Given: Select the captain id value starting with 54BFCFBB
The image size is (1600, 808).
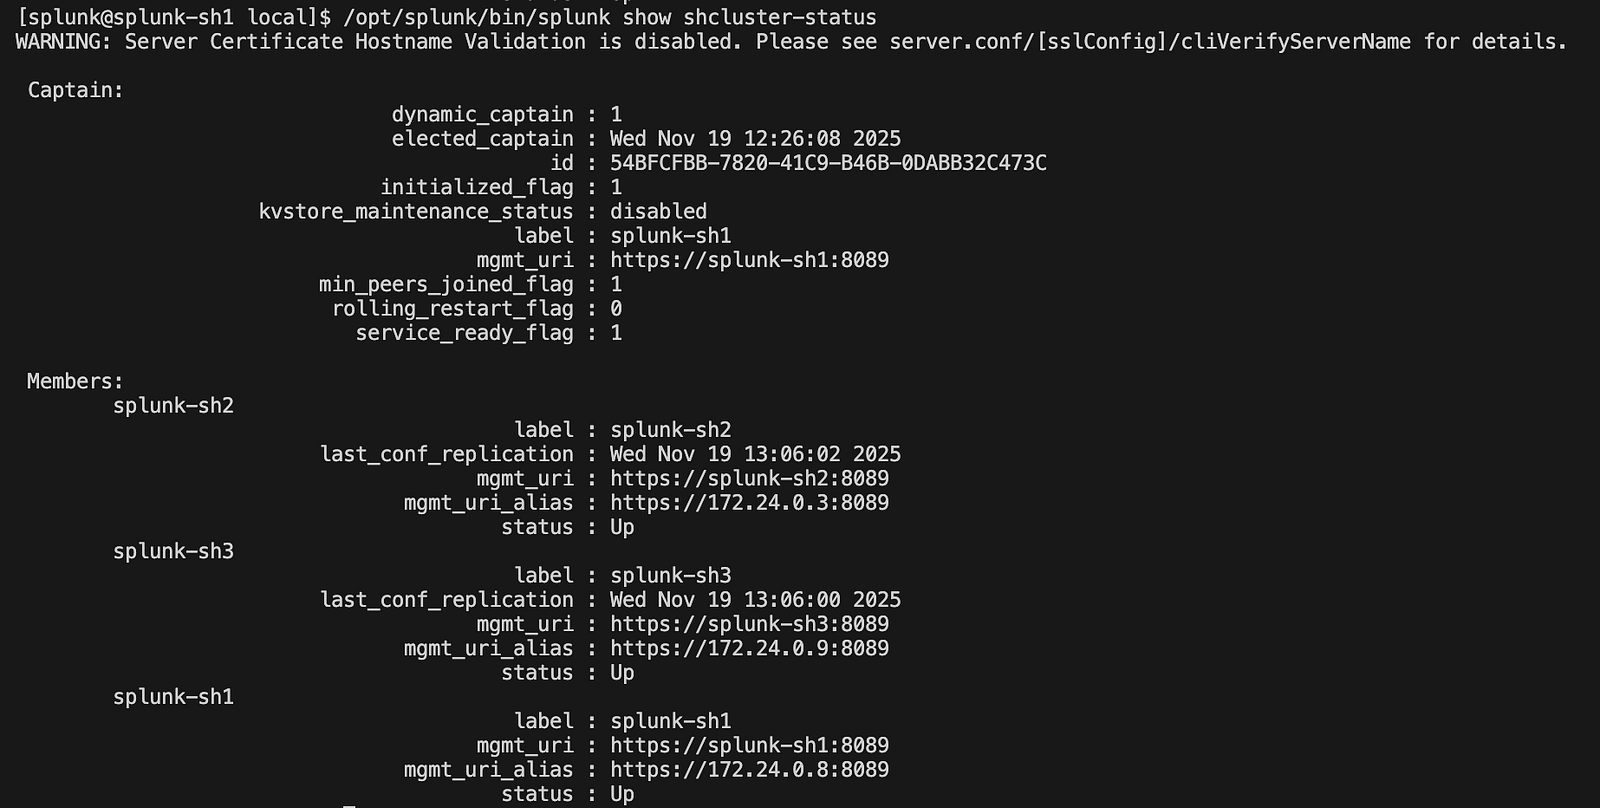Looking at the screenshot, I should 828,163.
